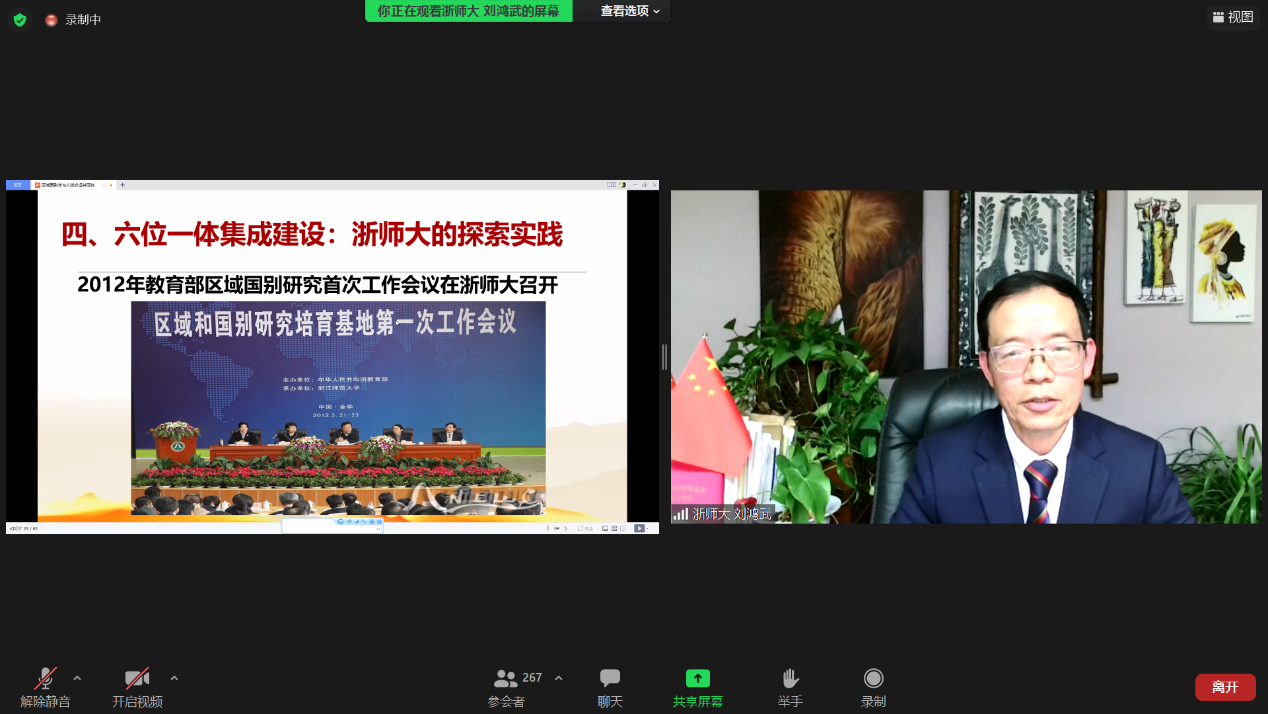Viewport: 1268px width, 714px height.
Task: Leave the meeting with 离开 button
Action: (x=1225, y=687)
